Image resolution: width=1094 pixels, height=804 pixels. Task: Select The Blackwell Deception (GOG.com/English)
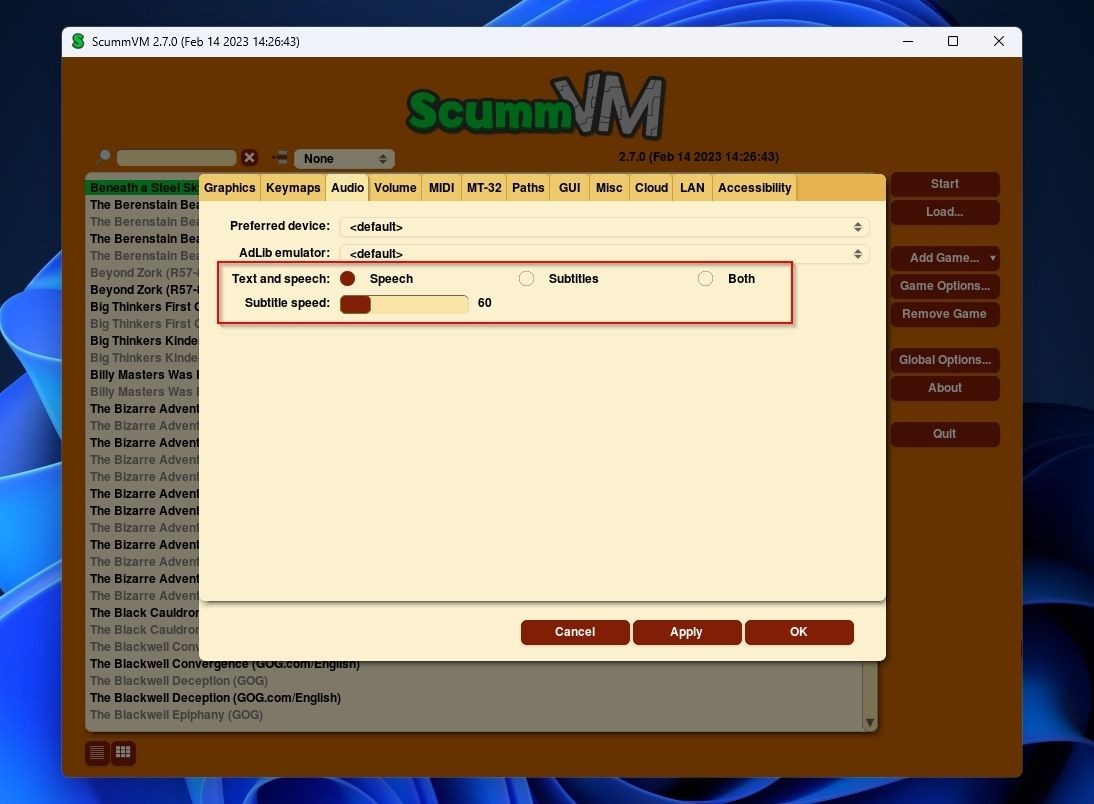pyautogui.click(x=215, y=698)
